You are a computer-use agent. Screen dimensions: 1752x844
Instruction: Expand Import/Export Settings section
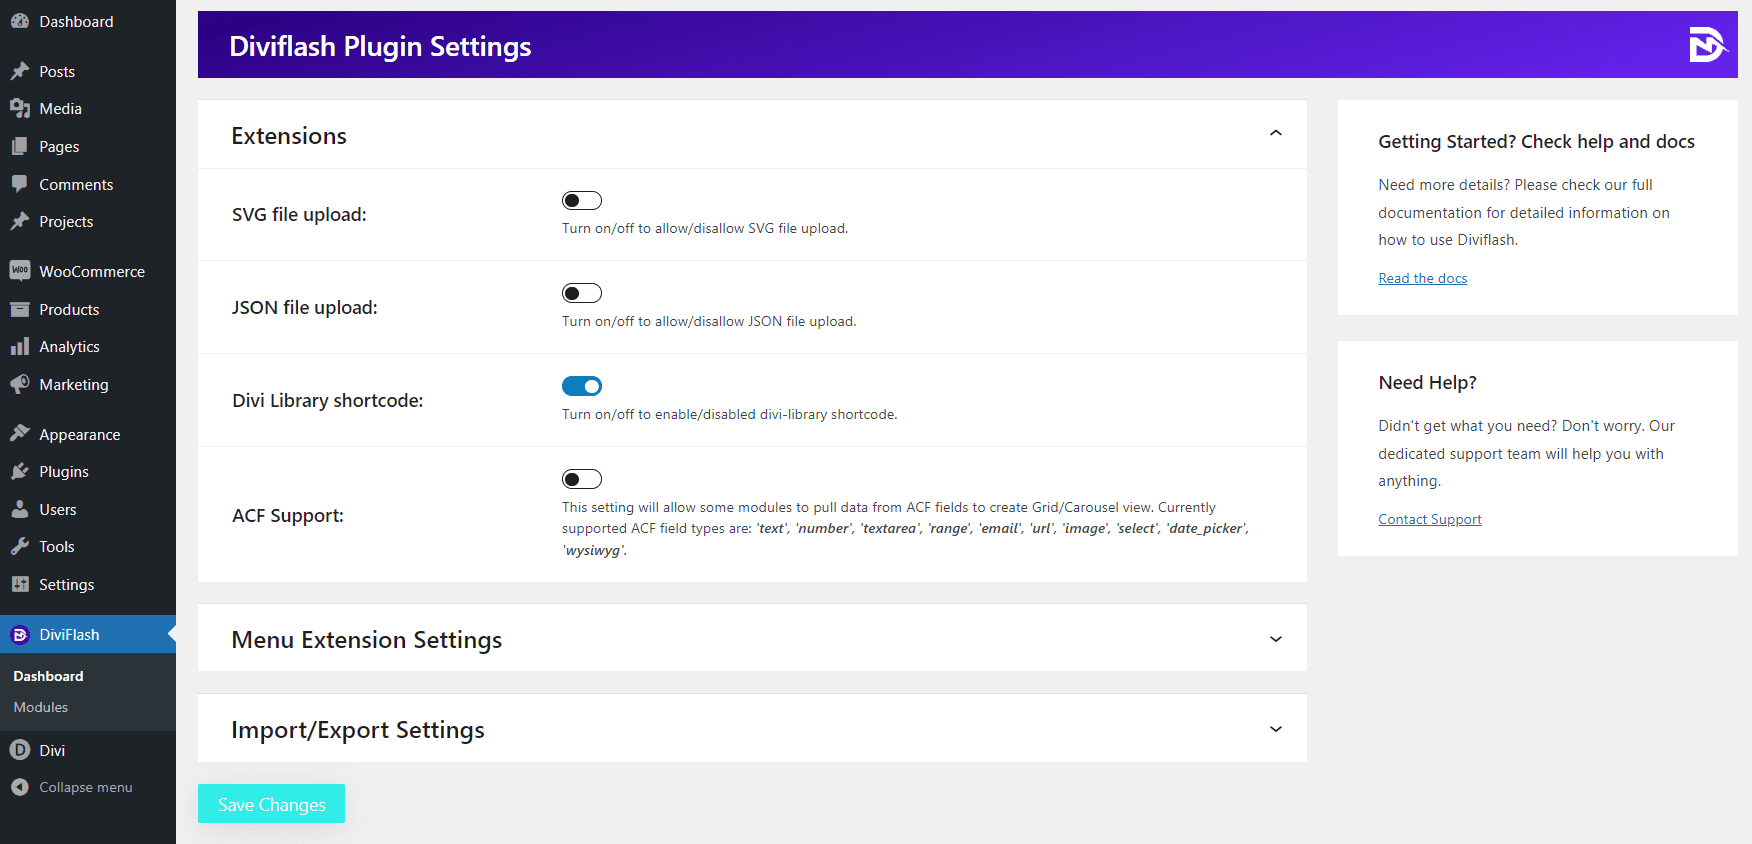pyautogui.click(x=1275, y=729)
